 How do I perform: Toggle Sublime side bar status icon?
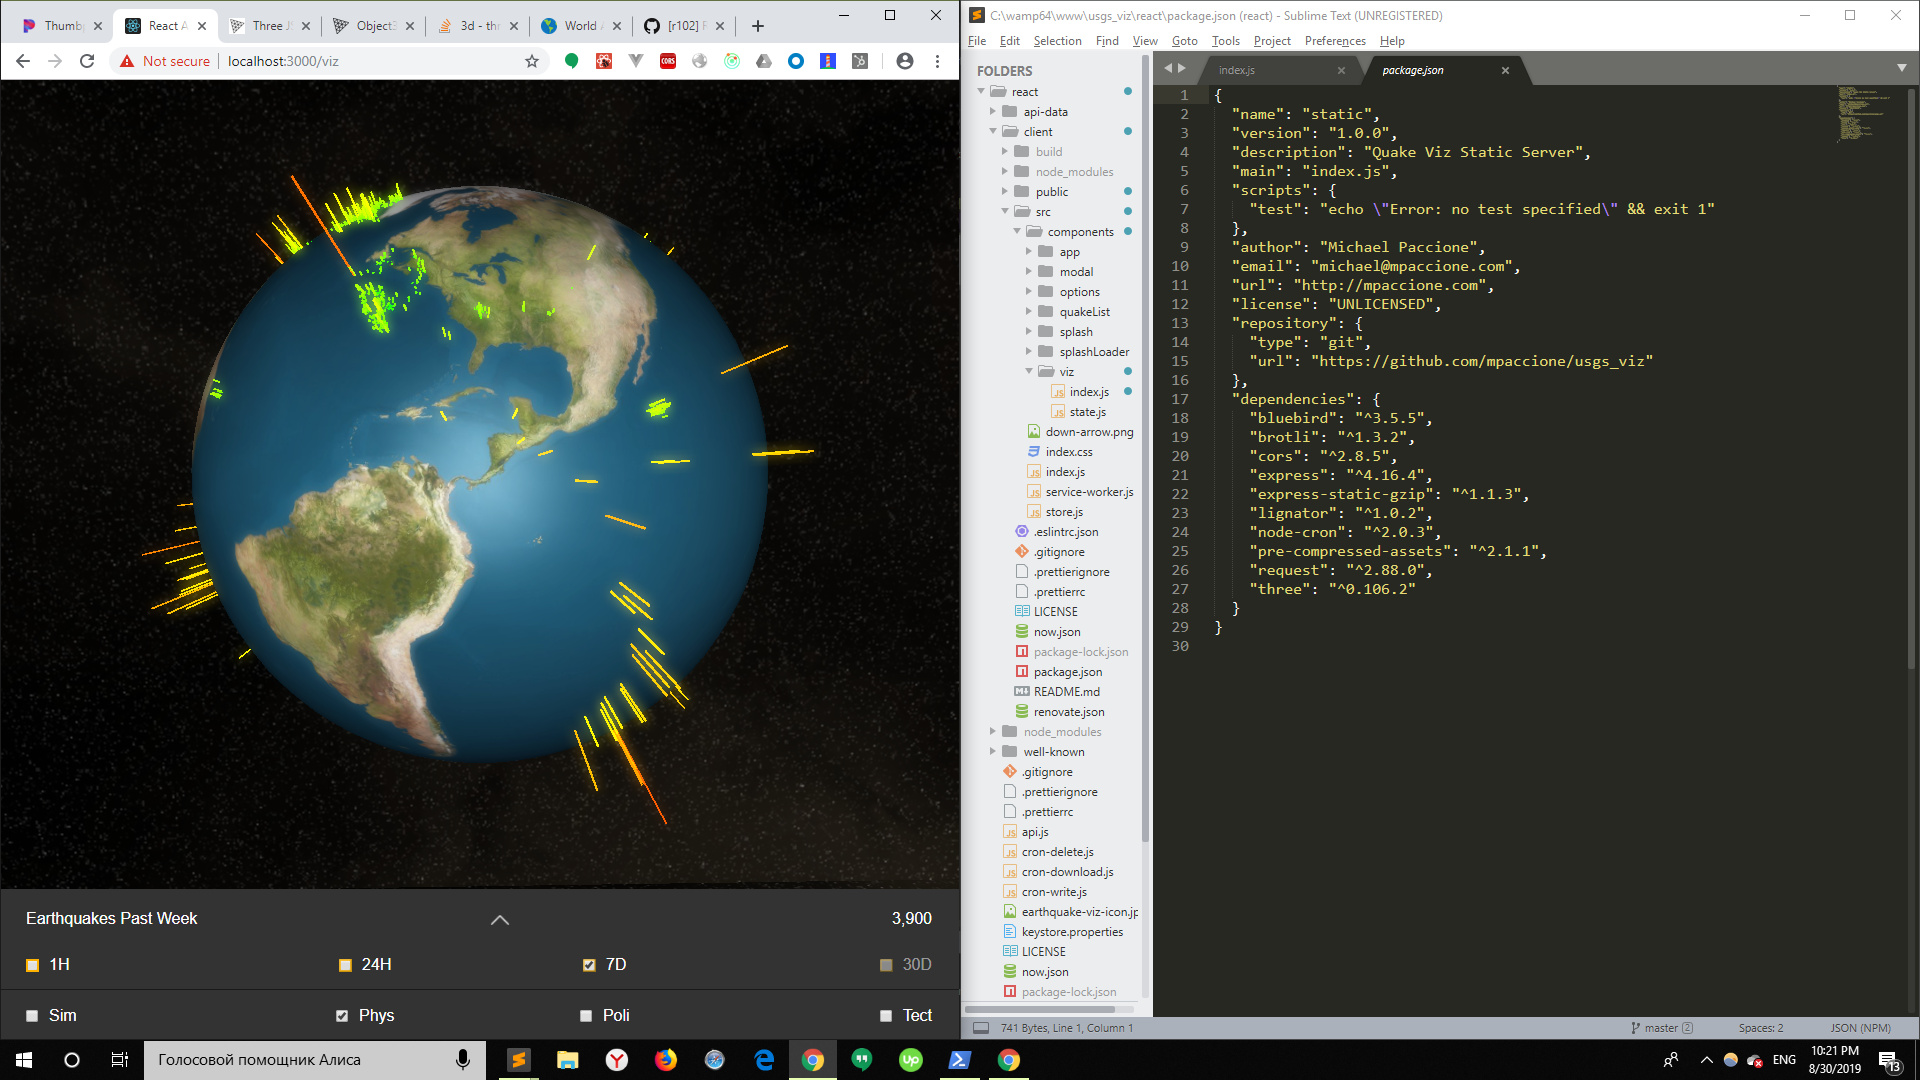tap(981, 1028)
